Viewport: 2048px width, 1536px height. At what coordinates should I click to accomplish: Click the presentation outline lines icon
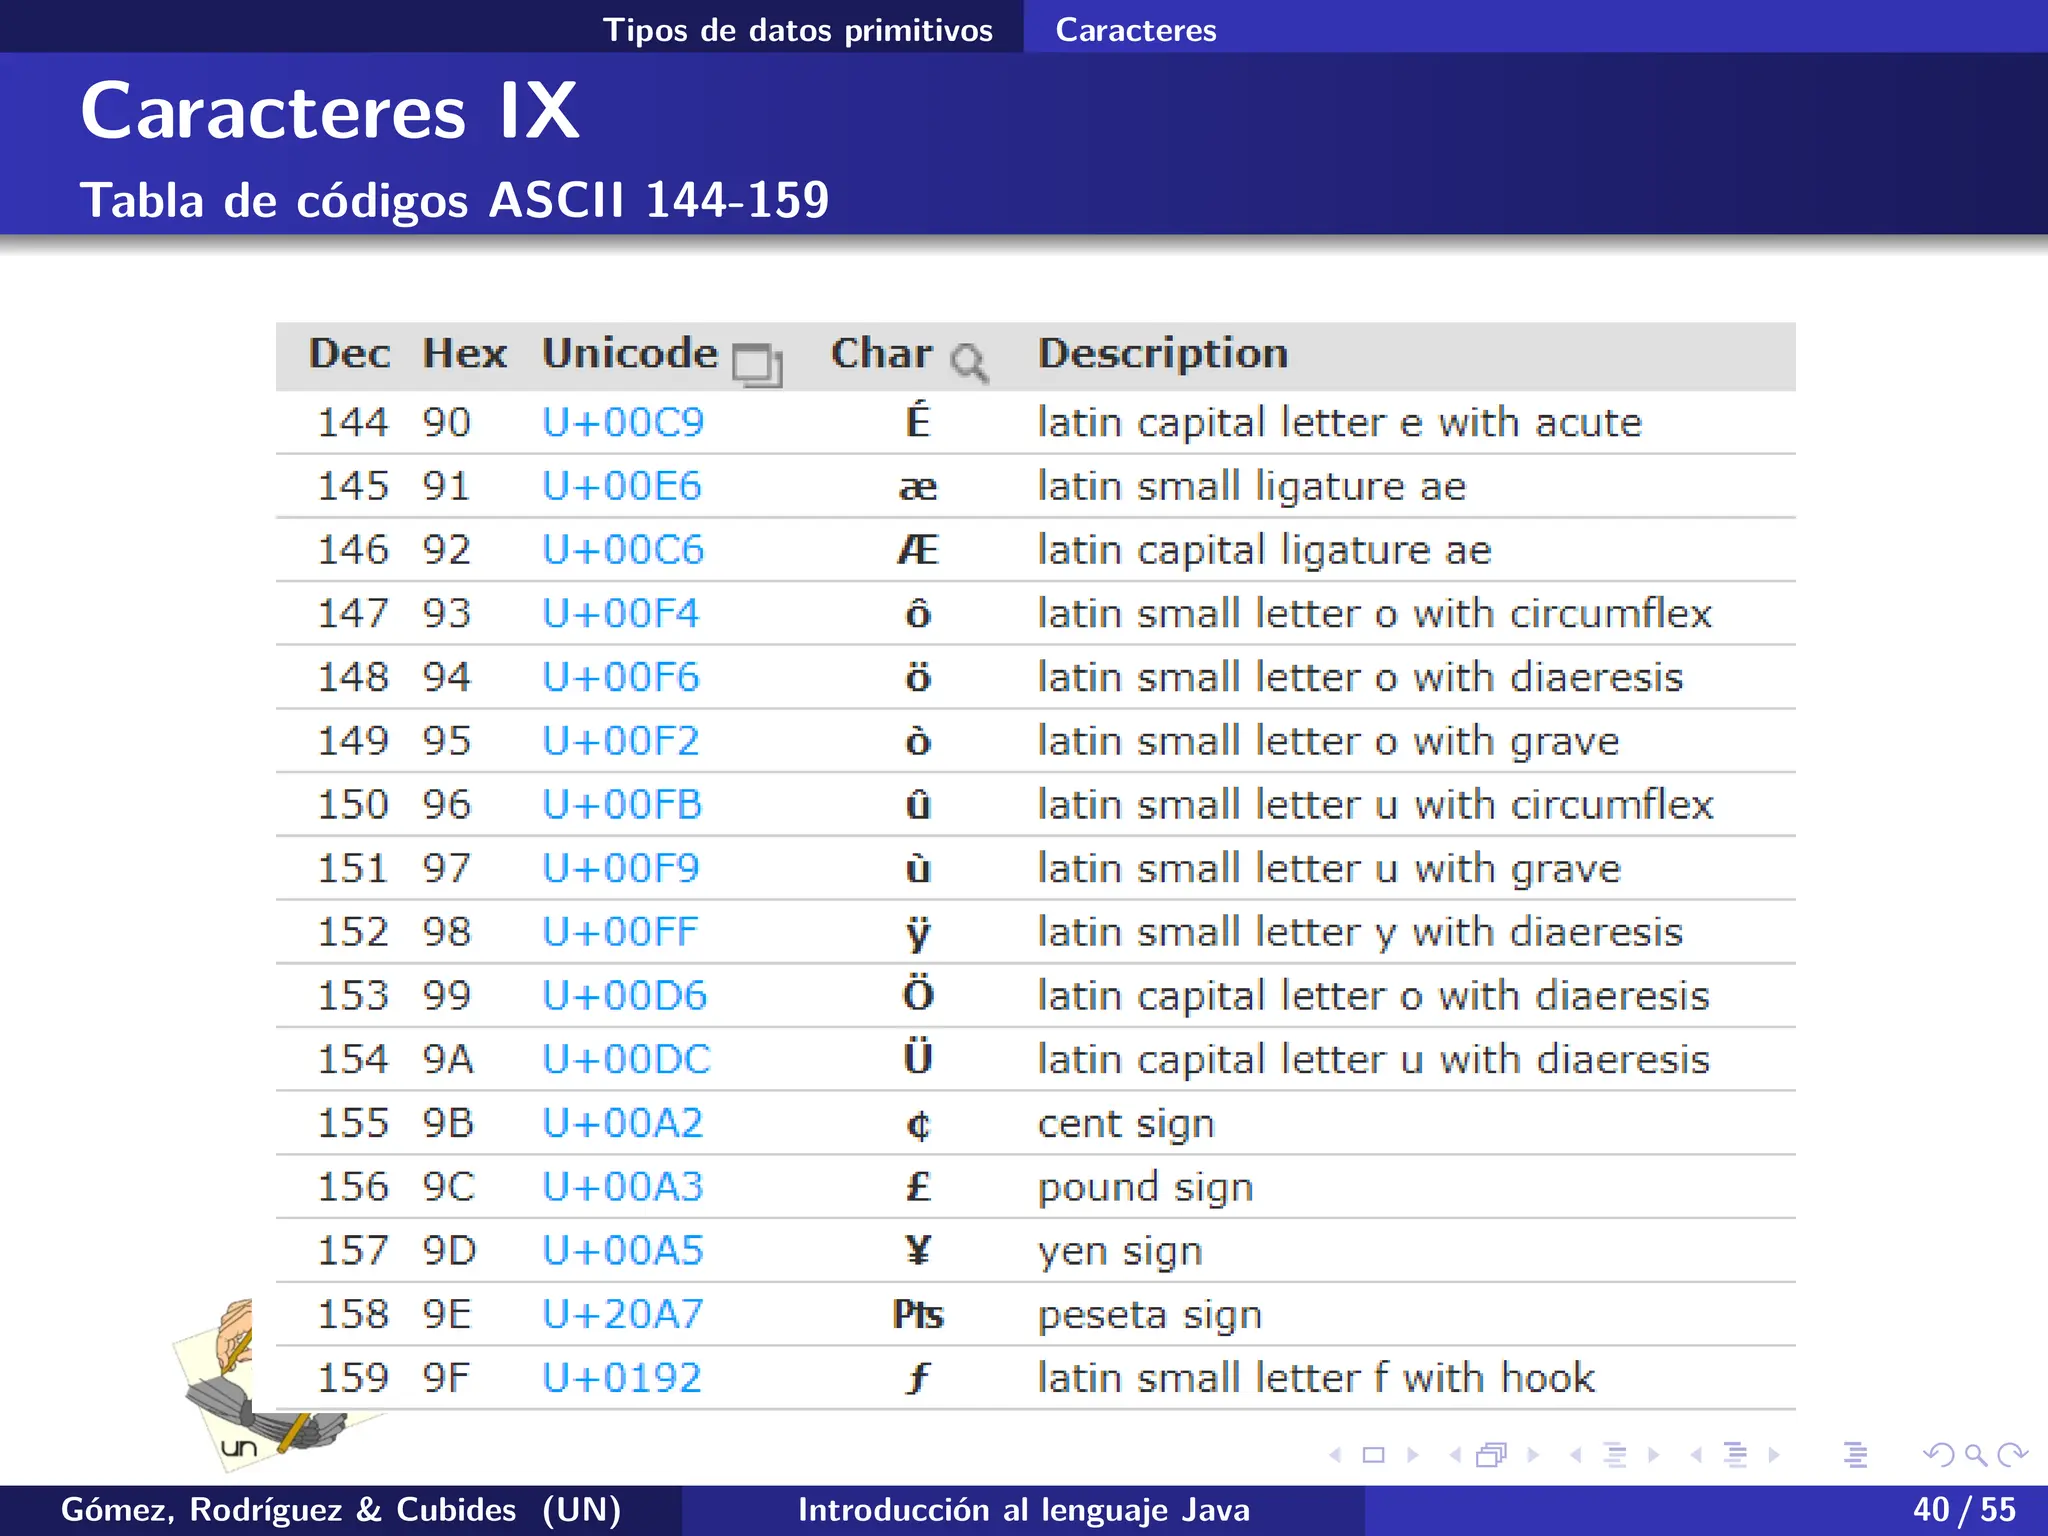[1855, 1455]
